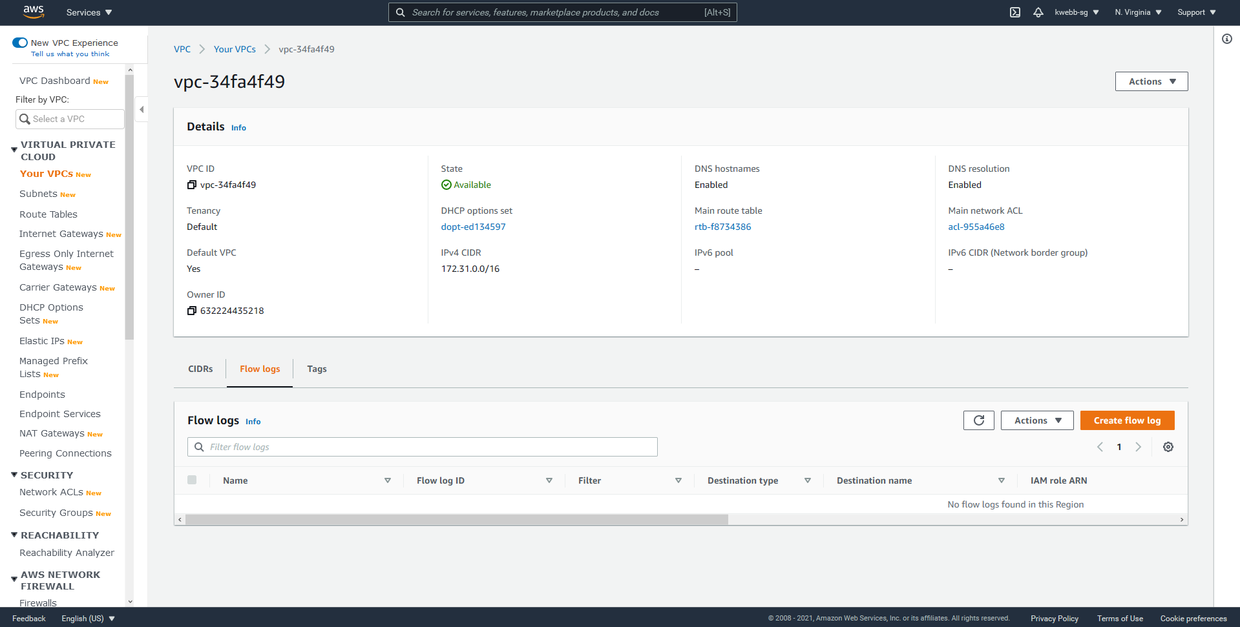
Task: Open VPC Dashboard in the sidebar
Action: 55,81
